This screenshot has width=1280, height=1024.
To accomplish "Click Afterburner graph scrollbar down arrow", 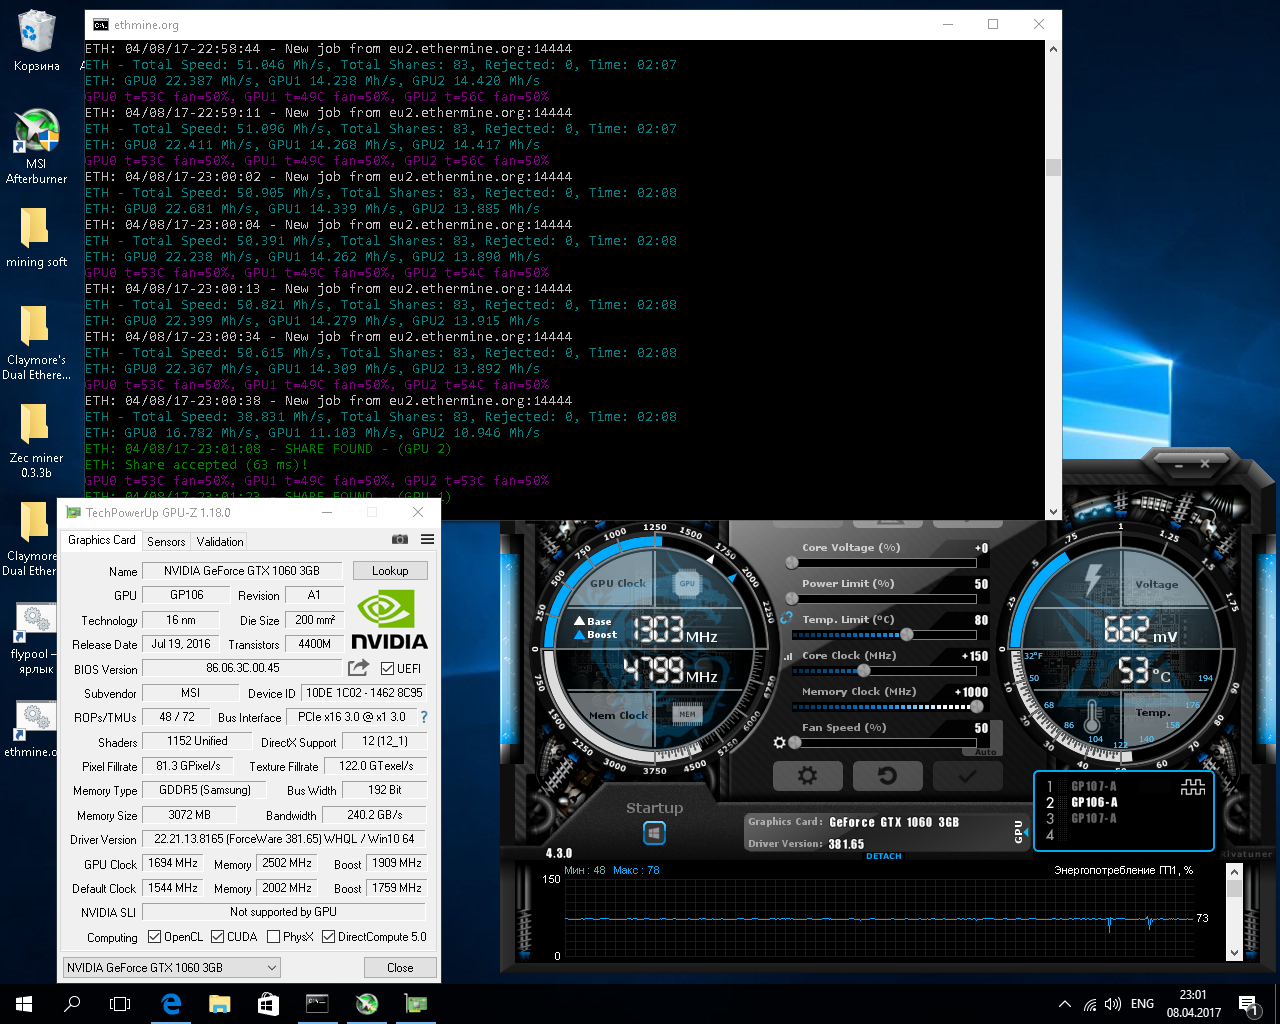I will click(x=1234, y=952).
